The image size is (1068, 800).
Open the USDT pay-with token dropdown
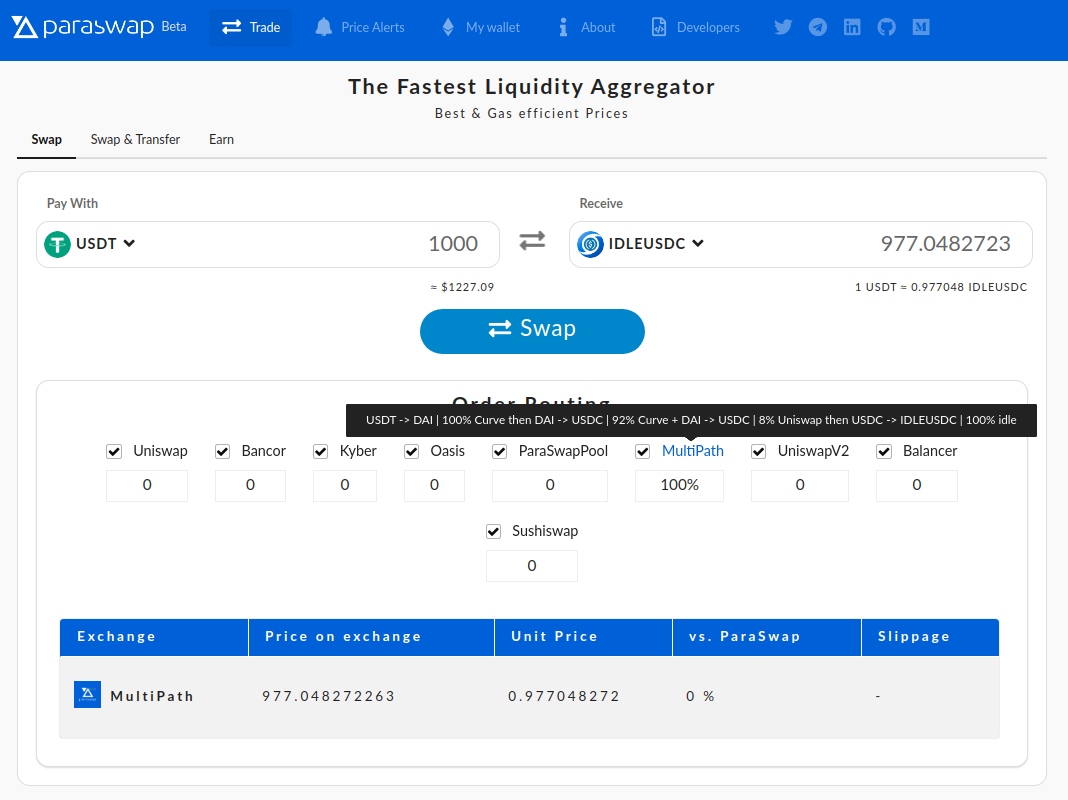coord(90,244)
